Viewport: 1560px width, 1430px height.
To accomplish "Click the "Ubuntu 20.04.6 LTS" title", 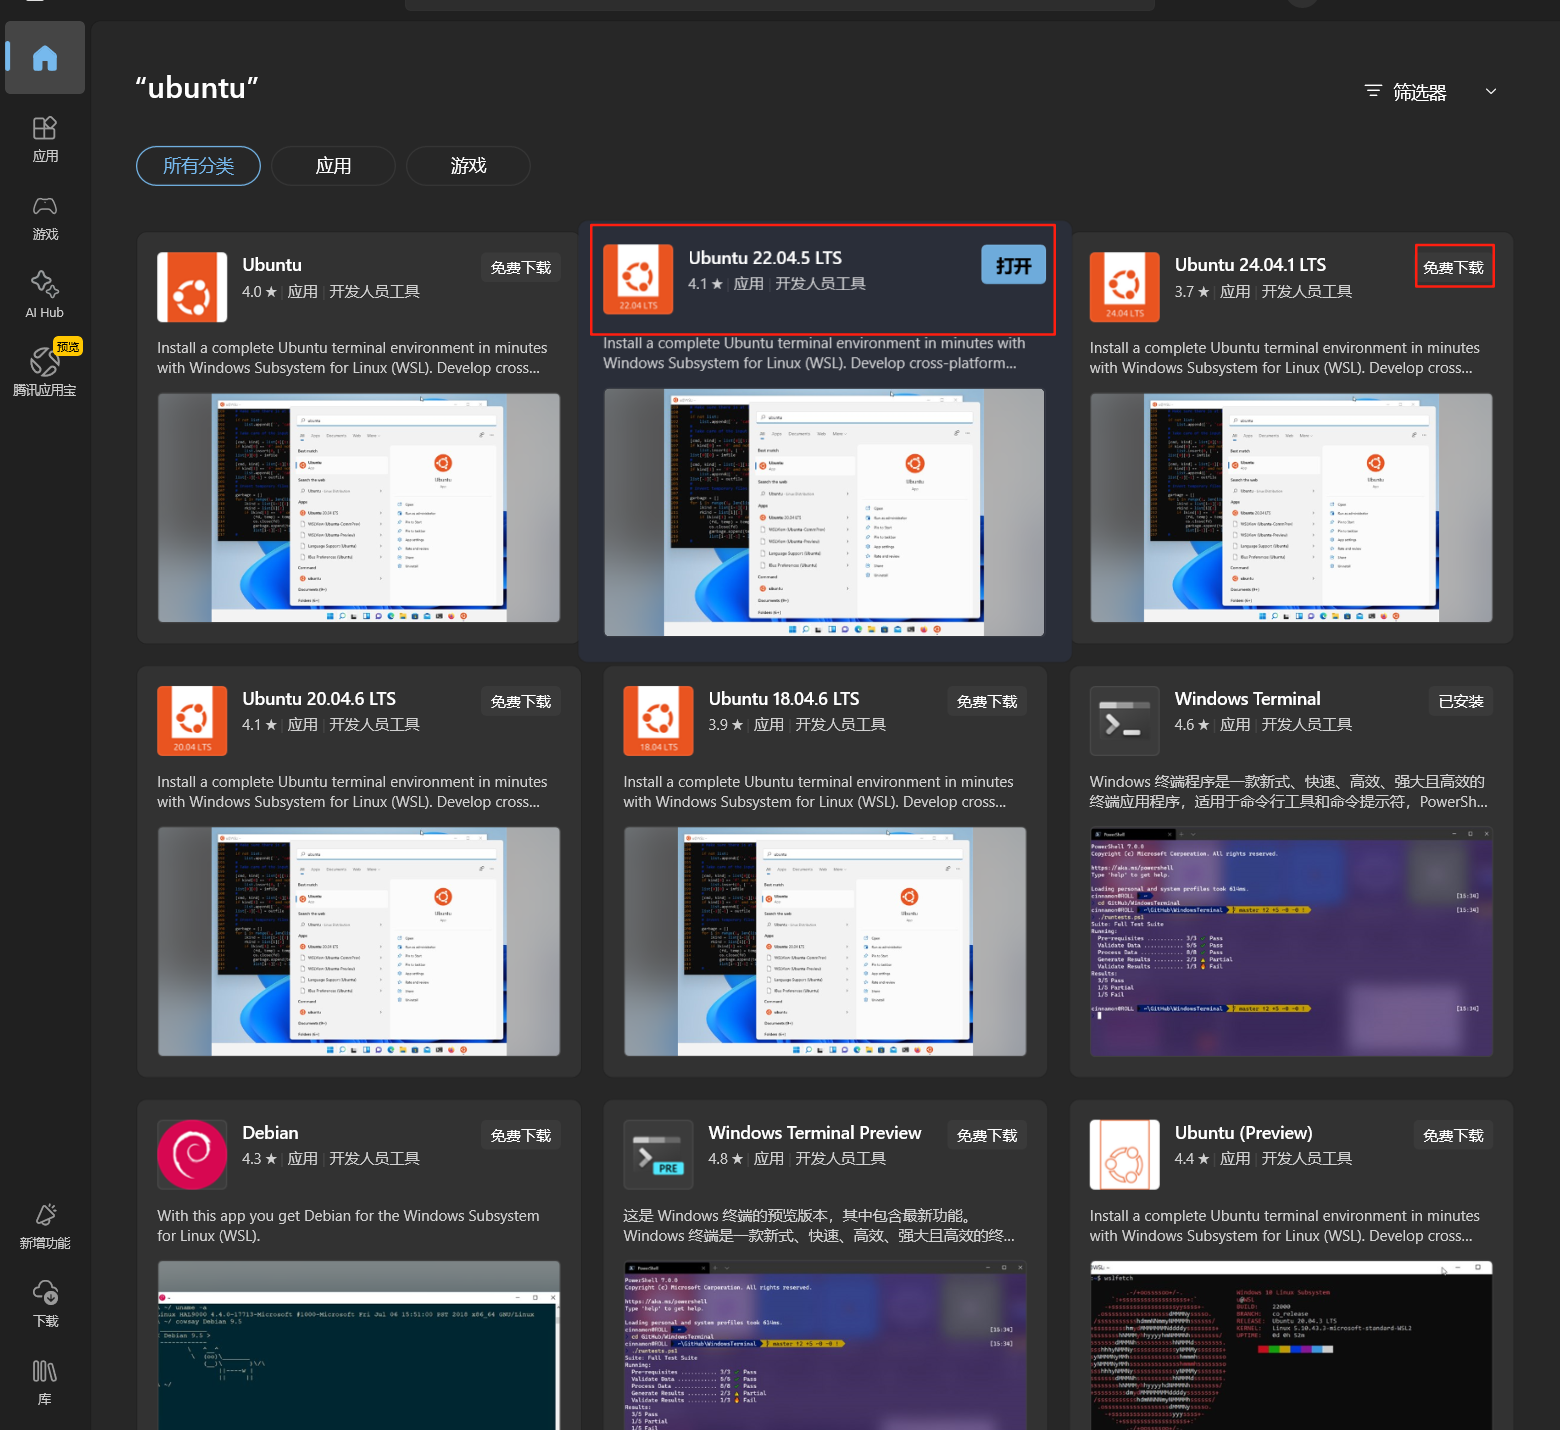I will point(319,699).
